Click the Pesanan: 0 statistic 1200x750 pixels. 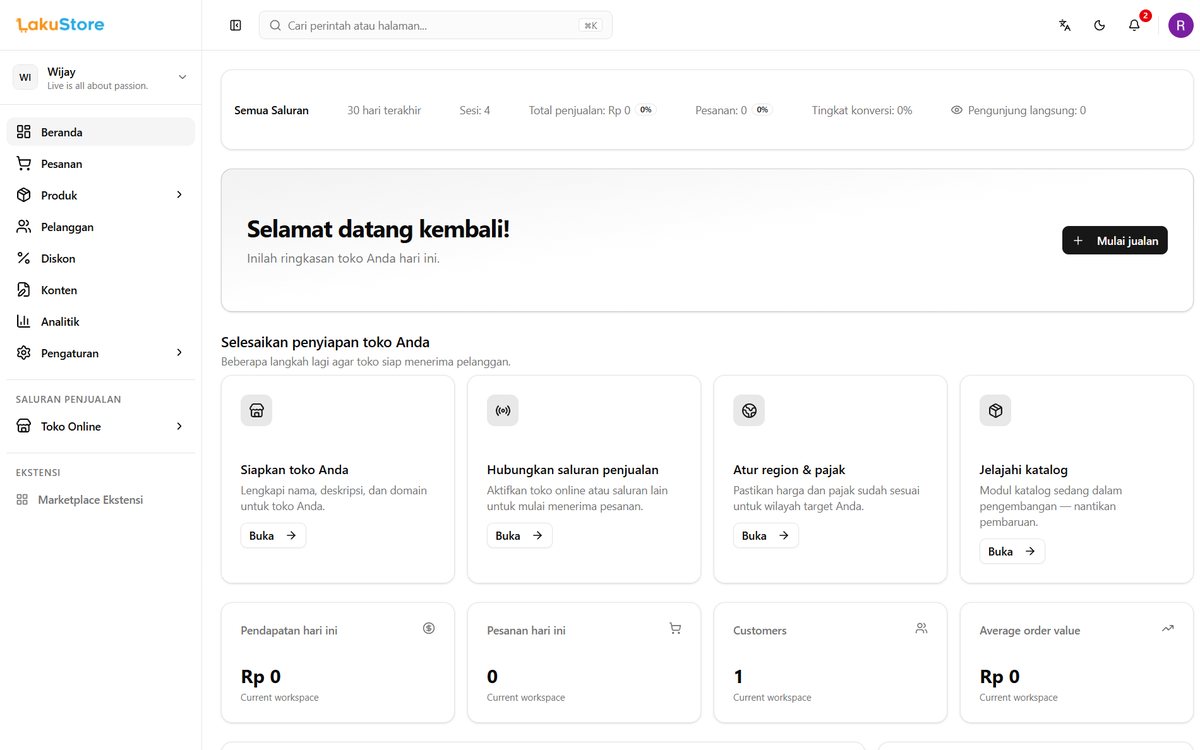point(721,110)
